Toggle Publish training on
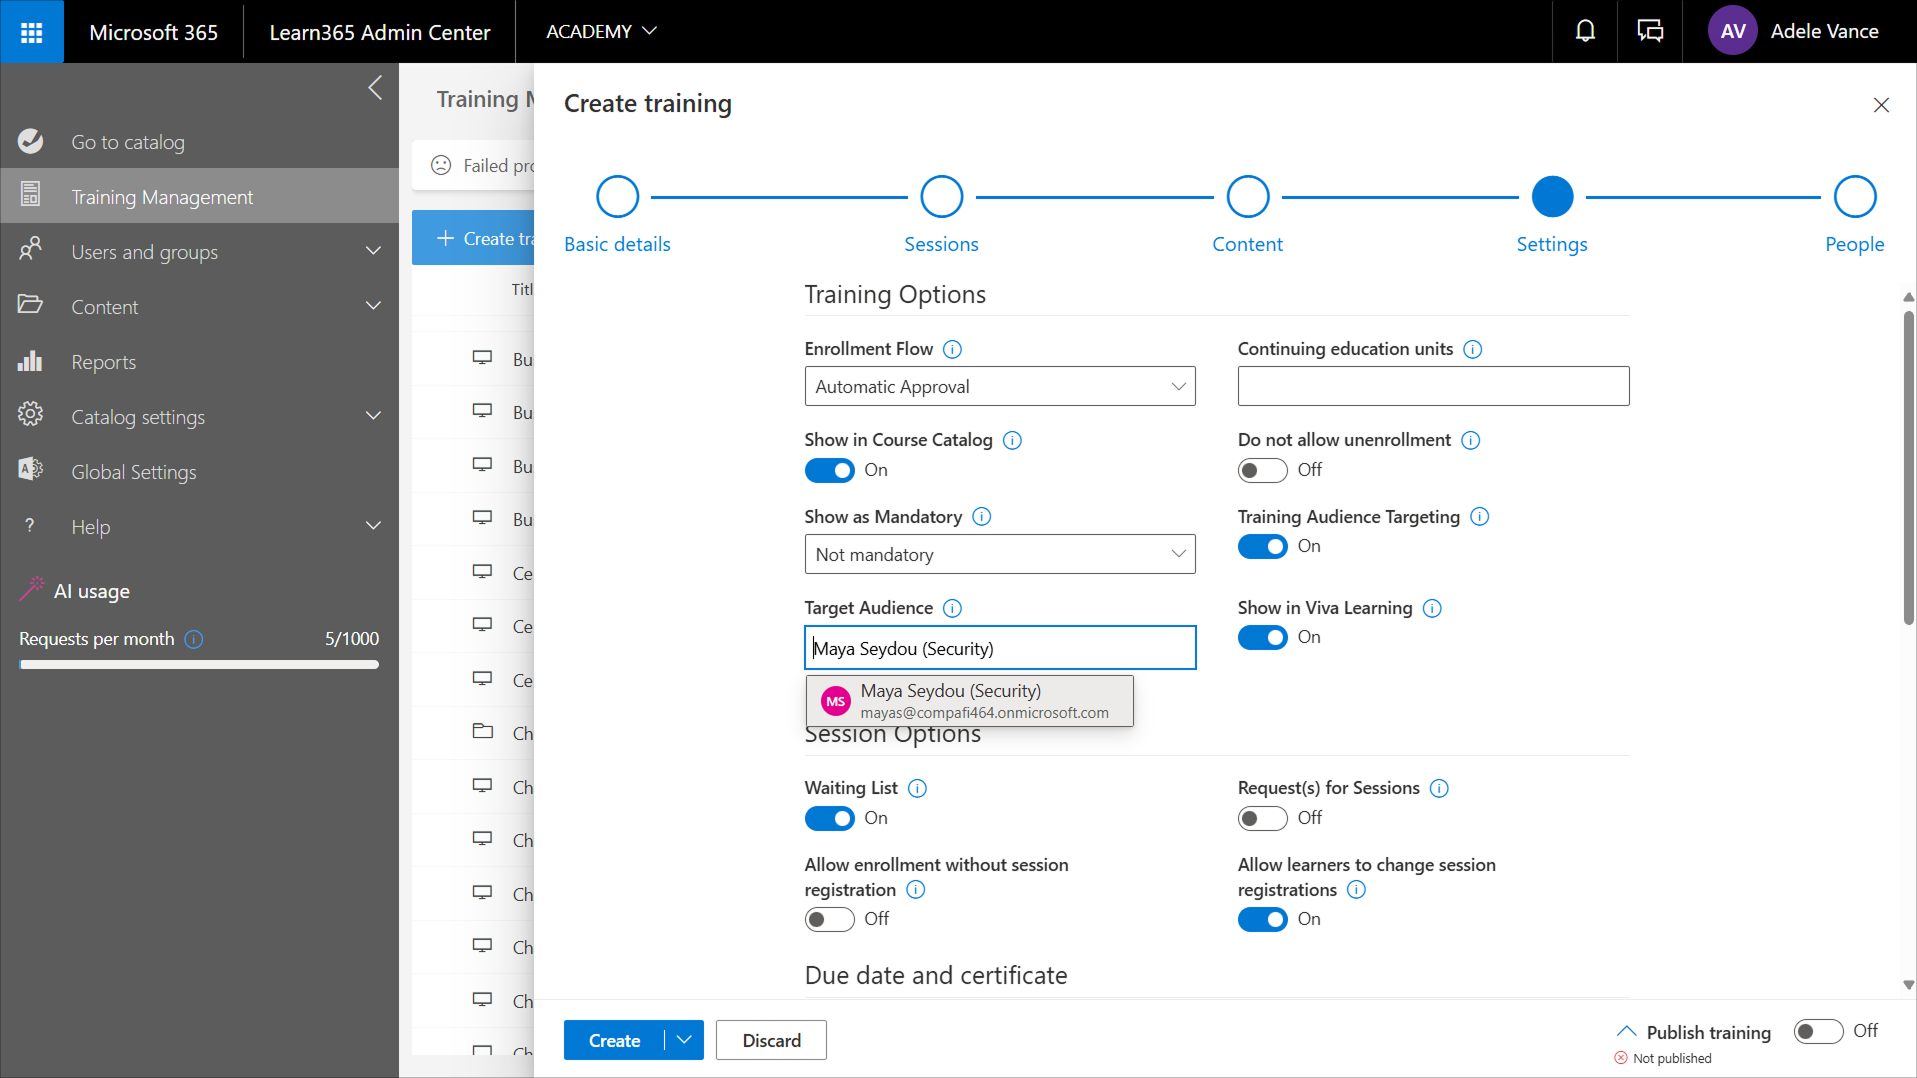This screenshot has height=1078, width=1917. pyautogui.click(x=1817, y=1031)
